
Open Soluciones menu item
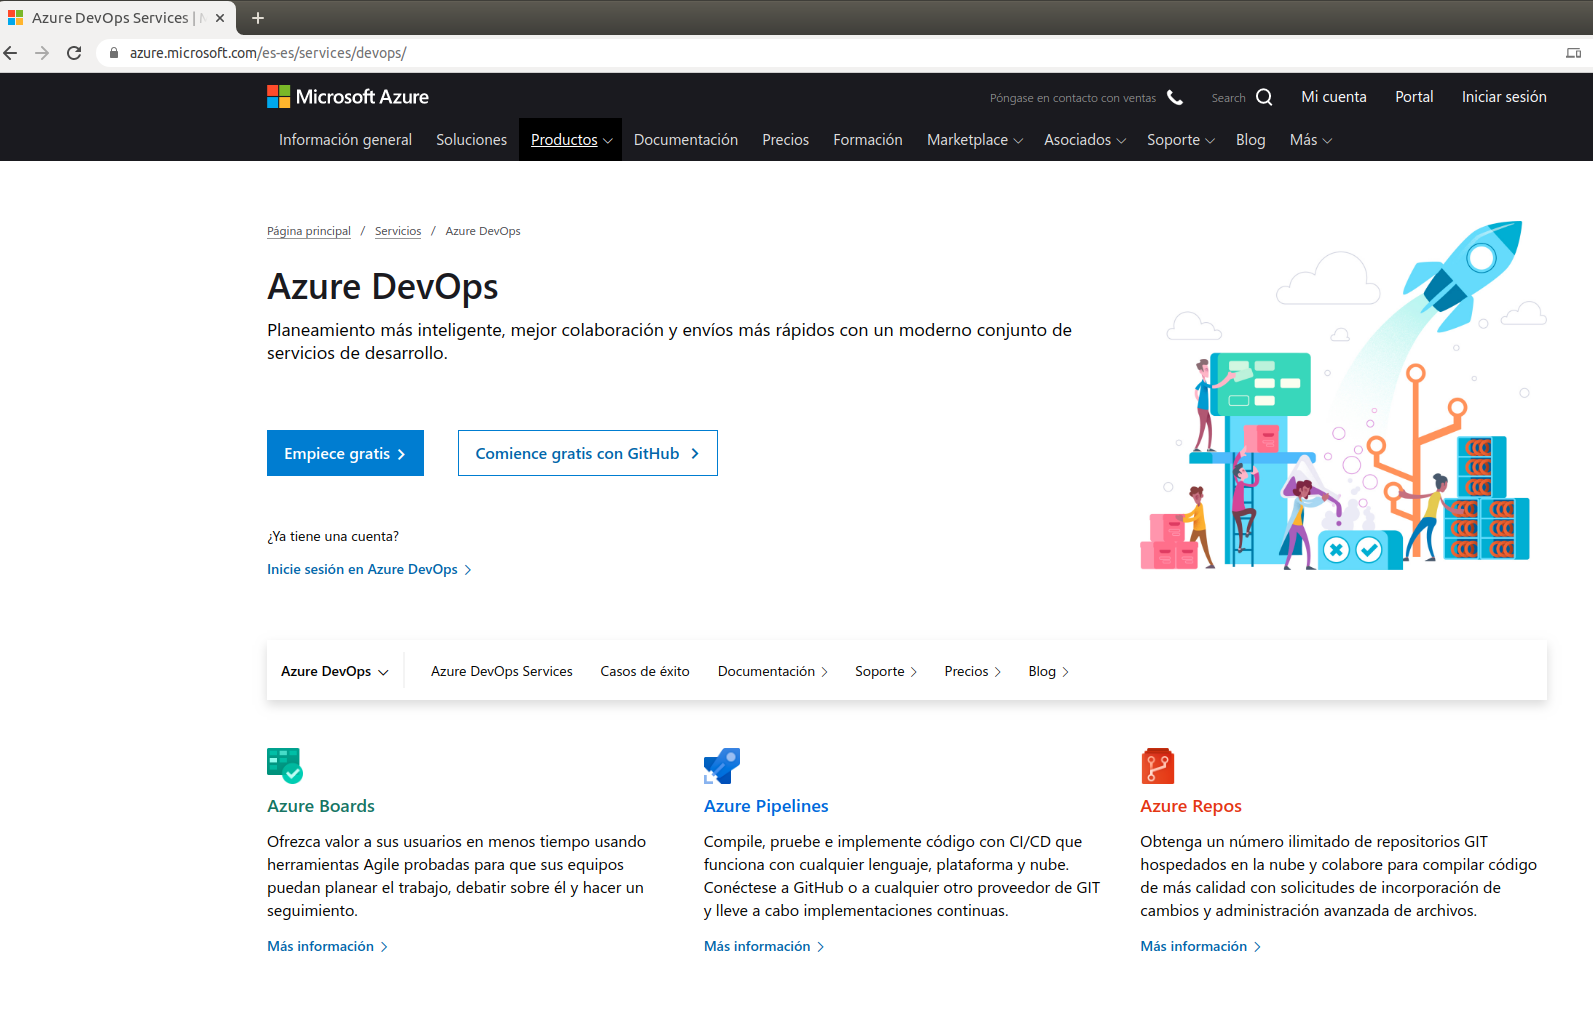[471, 140]
